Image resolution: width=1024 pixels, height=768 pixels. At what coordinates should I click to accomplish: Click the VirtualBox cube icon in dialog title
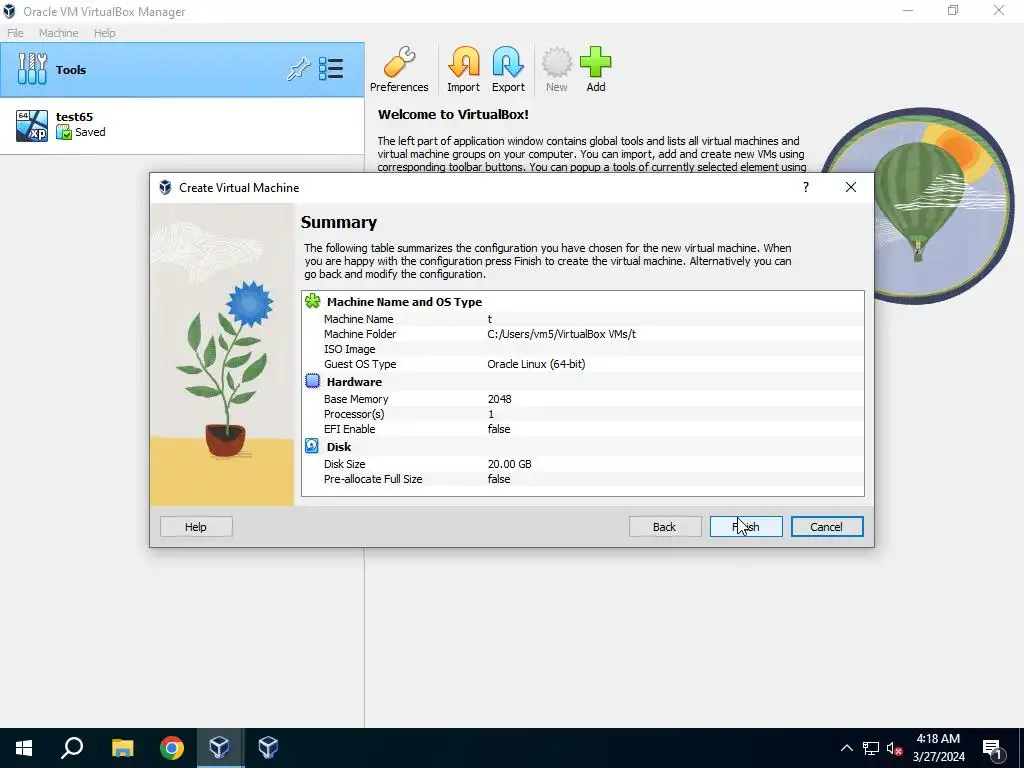click(165, 188)
